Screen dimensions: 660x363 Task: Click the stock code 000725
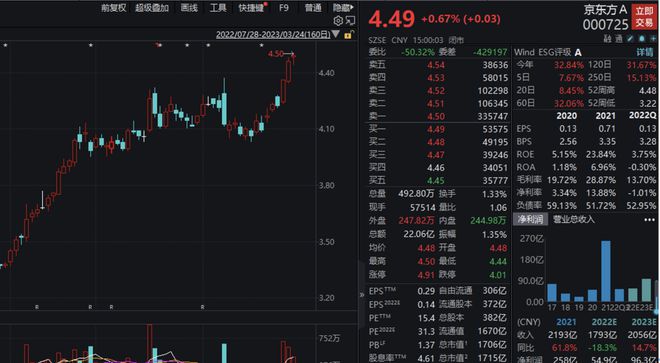[605, 25]
